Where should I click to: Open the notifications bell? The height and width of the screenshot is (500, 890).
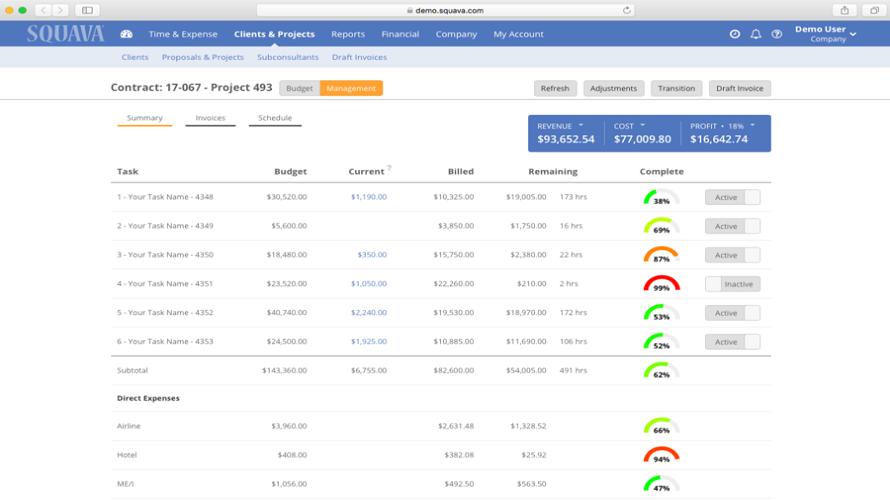[x=756, y=34]
